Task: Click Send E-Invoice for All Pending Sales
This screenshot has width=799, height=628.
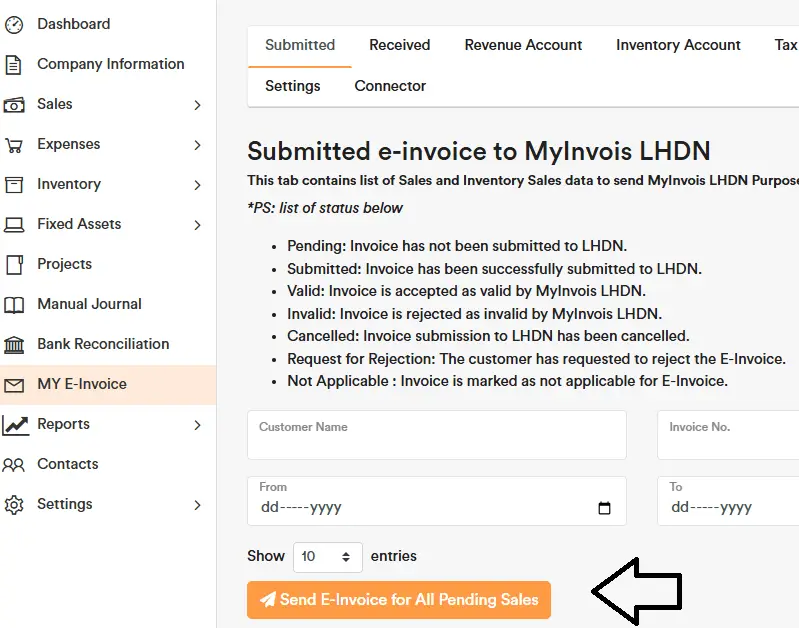Action: click(399, 600)
